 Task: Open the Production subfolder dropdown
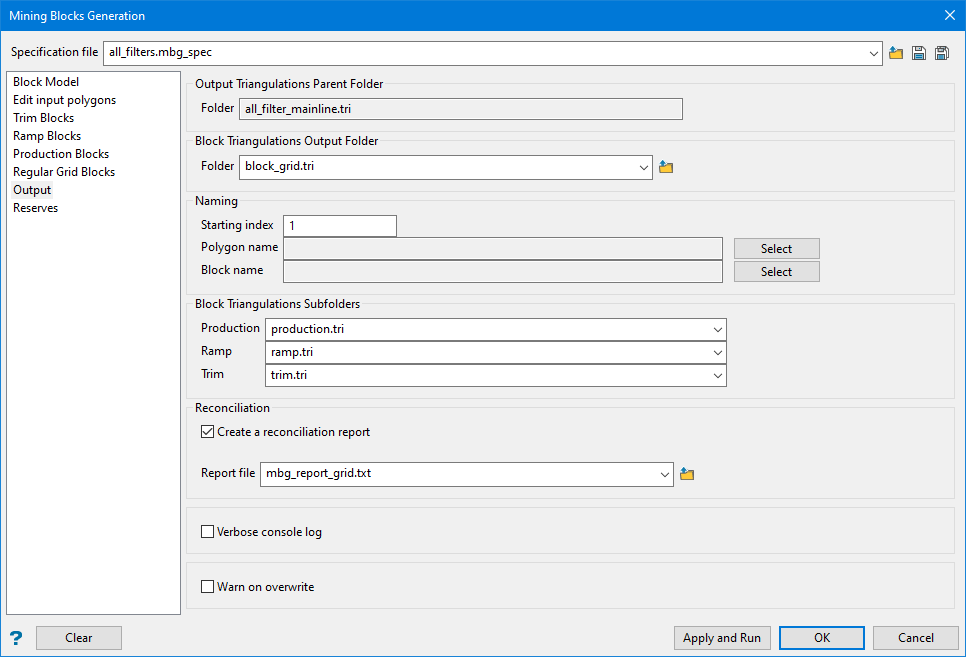[718, 329]
